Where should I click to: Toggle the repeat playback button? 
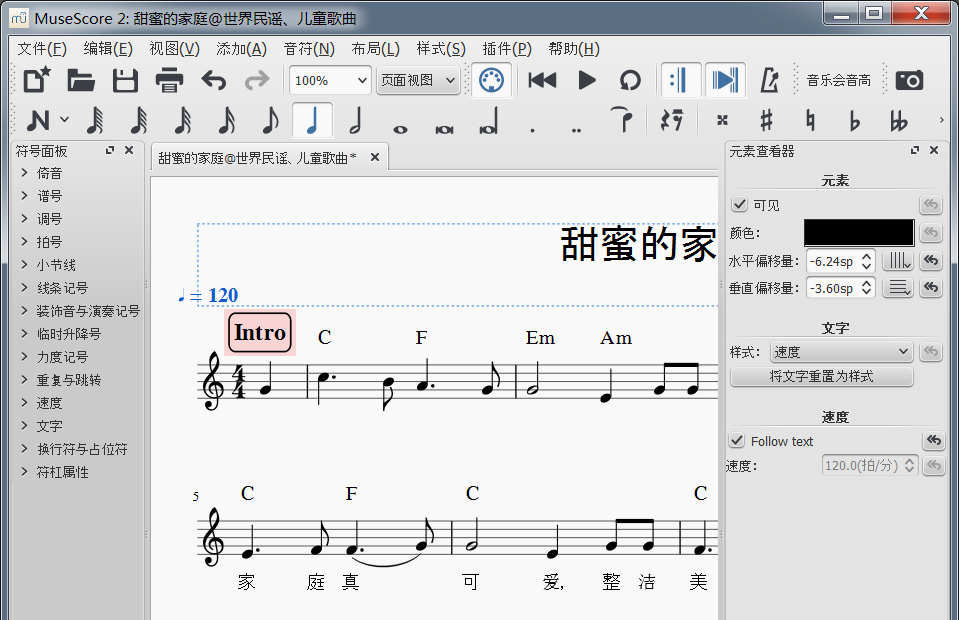(681, 80)
